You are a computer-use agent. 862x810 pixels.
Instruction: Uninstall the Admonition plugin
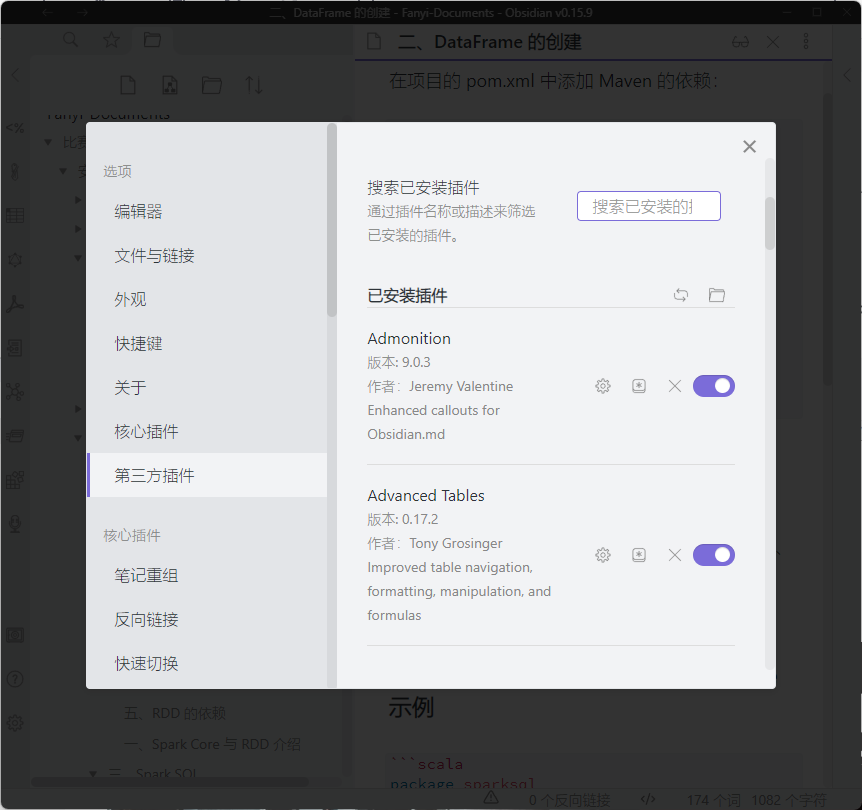[x=675, y=386]
